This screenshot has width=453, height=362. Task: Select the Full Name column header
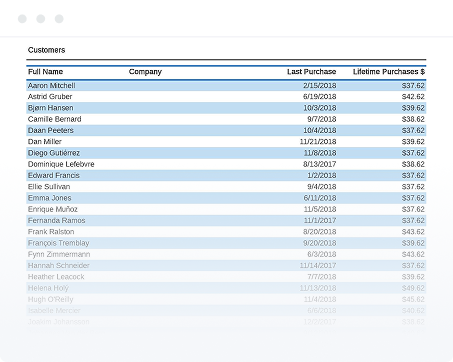click(45, 72)
